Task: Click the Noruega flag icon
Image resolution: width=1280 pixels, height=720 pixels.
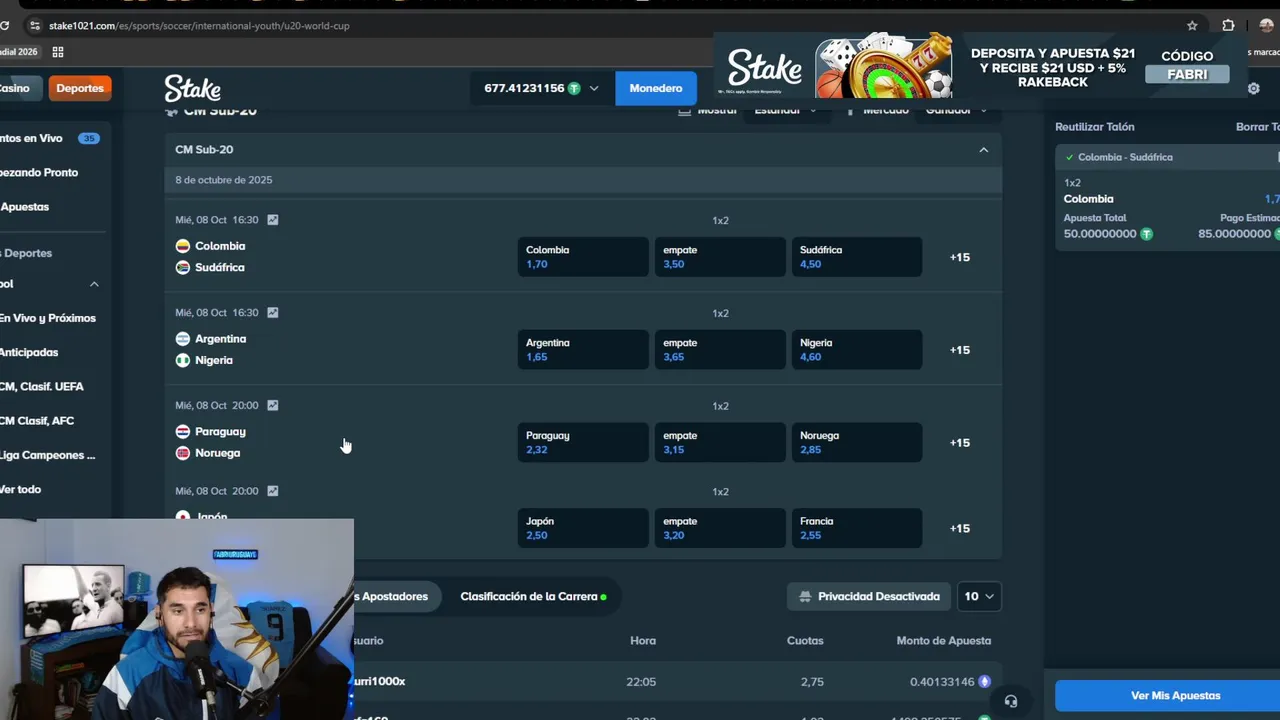Action: tap(183, 453)
